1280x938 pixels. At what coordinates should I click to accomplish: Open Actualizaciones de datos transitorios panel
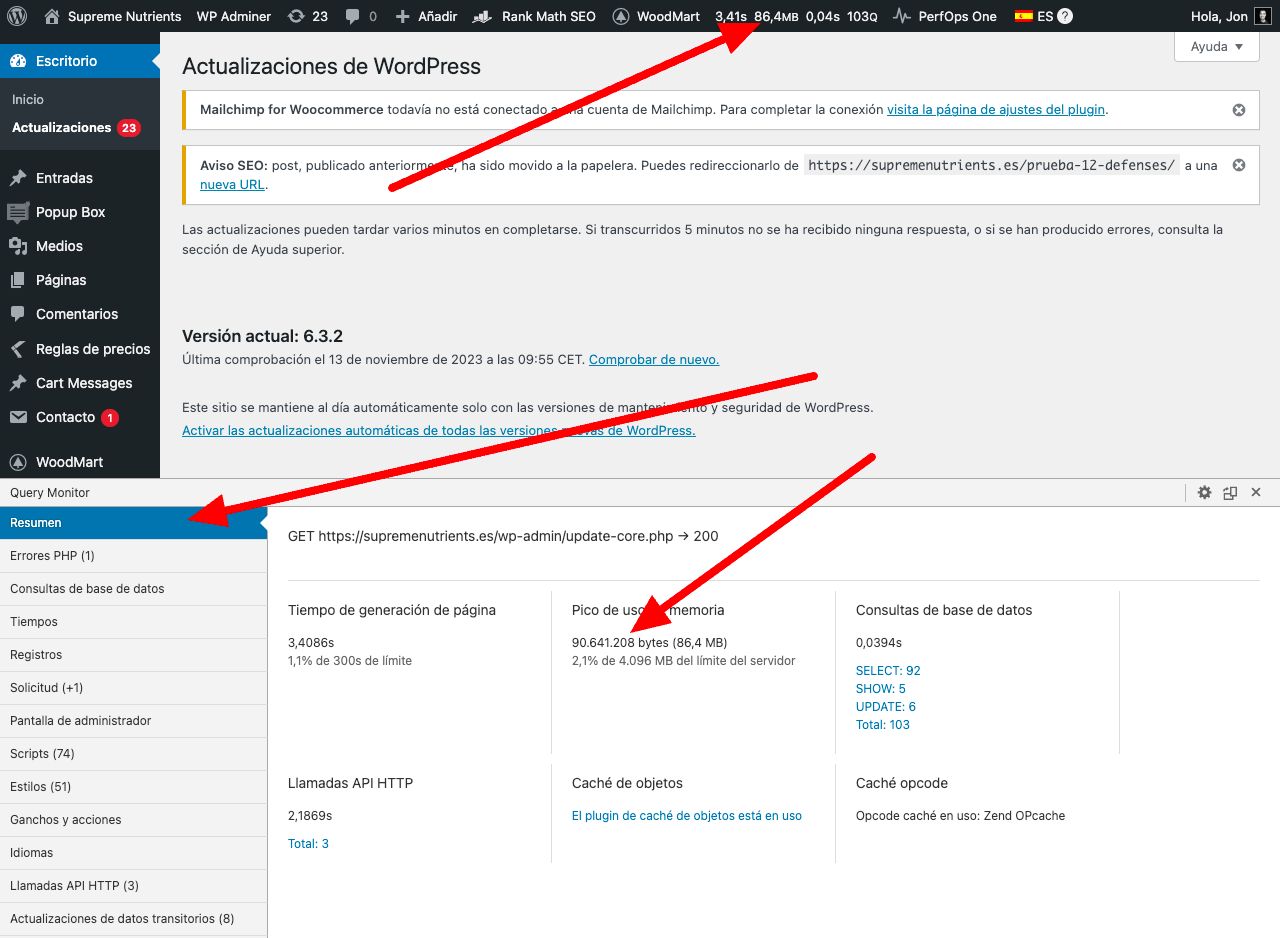134,919
